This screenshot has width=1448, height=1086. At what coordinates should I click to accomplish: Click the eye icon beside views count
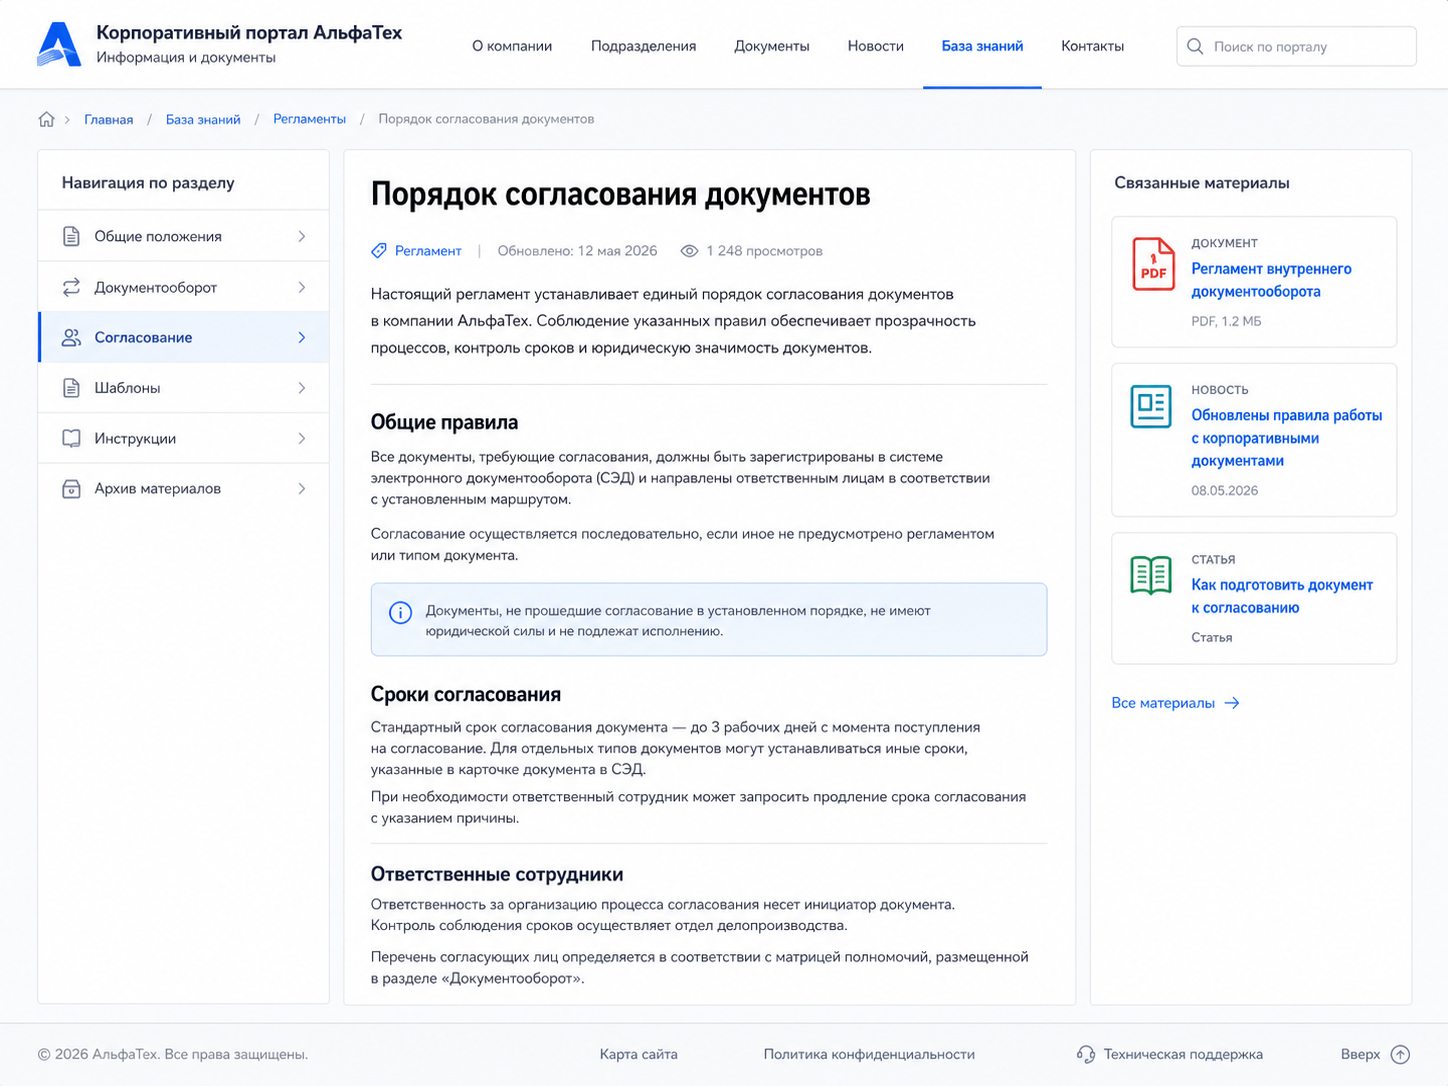pos(689,251)
